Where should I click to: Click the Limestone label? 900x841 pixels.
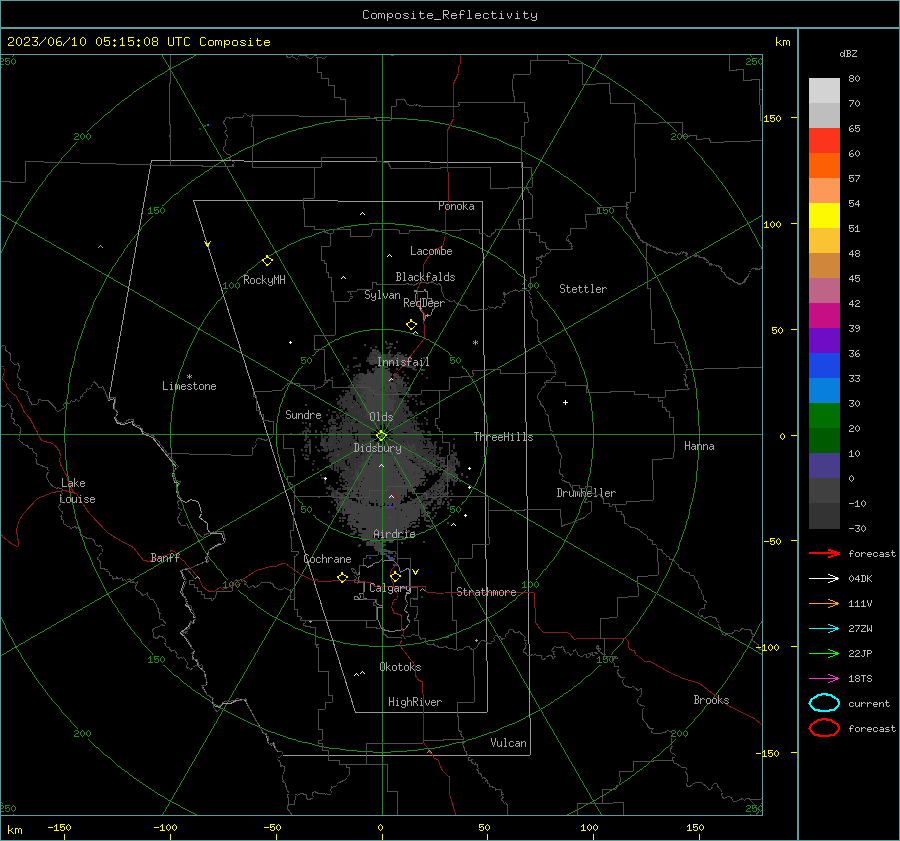coord(189,386)
